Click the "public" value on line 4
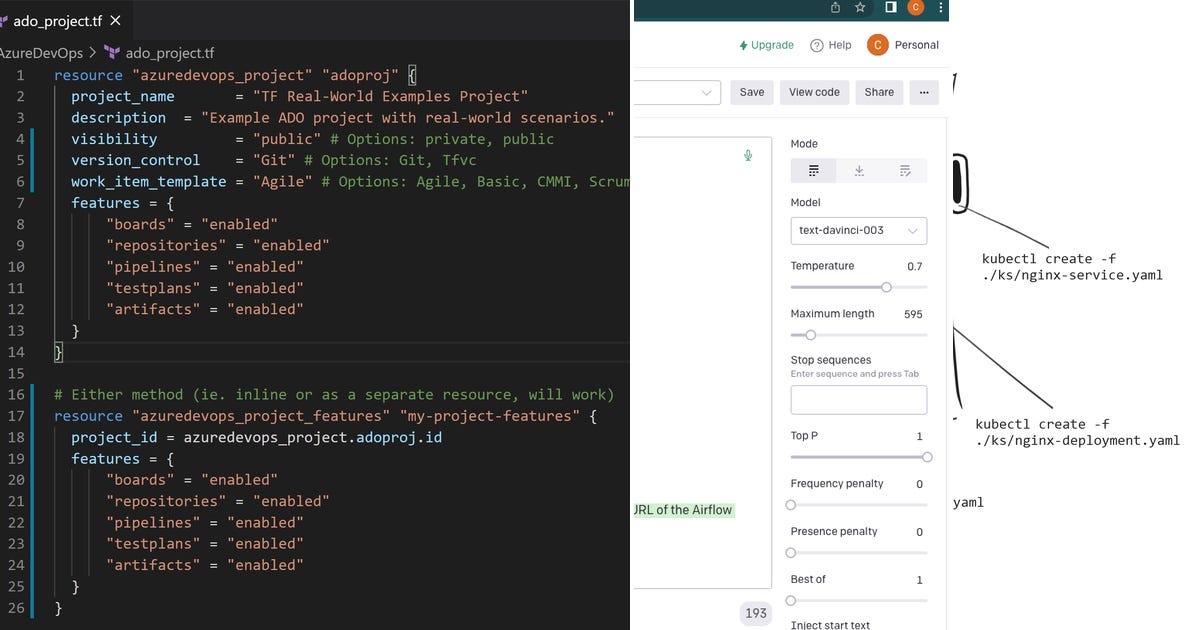This screenshot has width=1200, height=630. tap(286, 139)
